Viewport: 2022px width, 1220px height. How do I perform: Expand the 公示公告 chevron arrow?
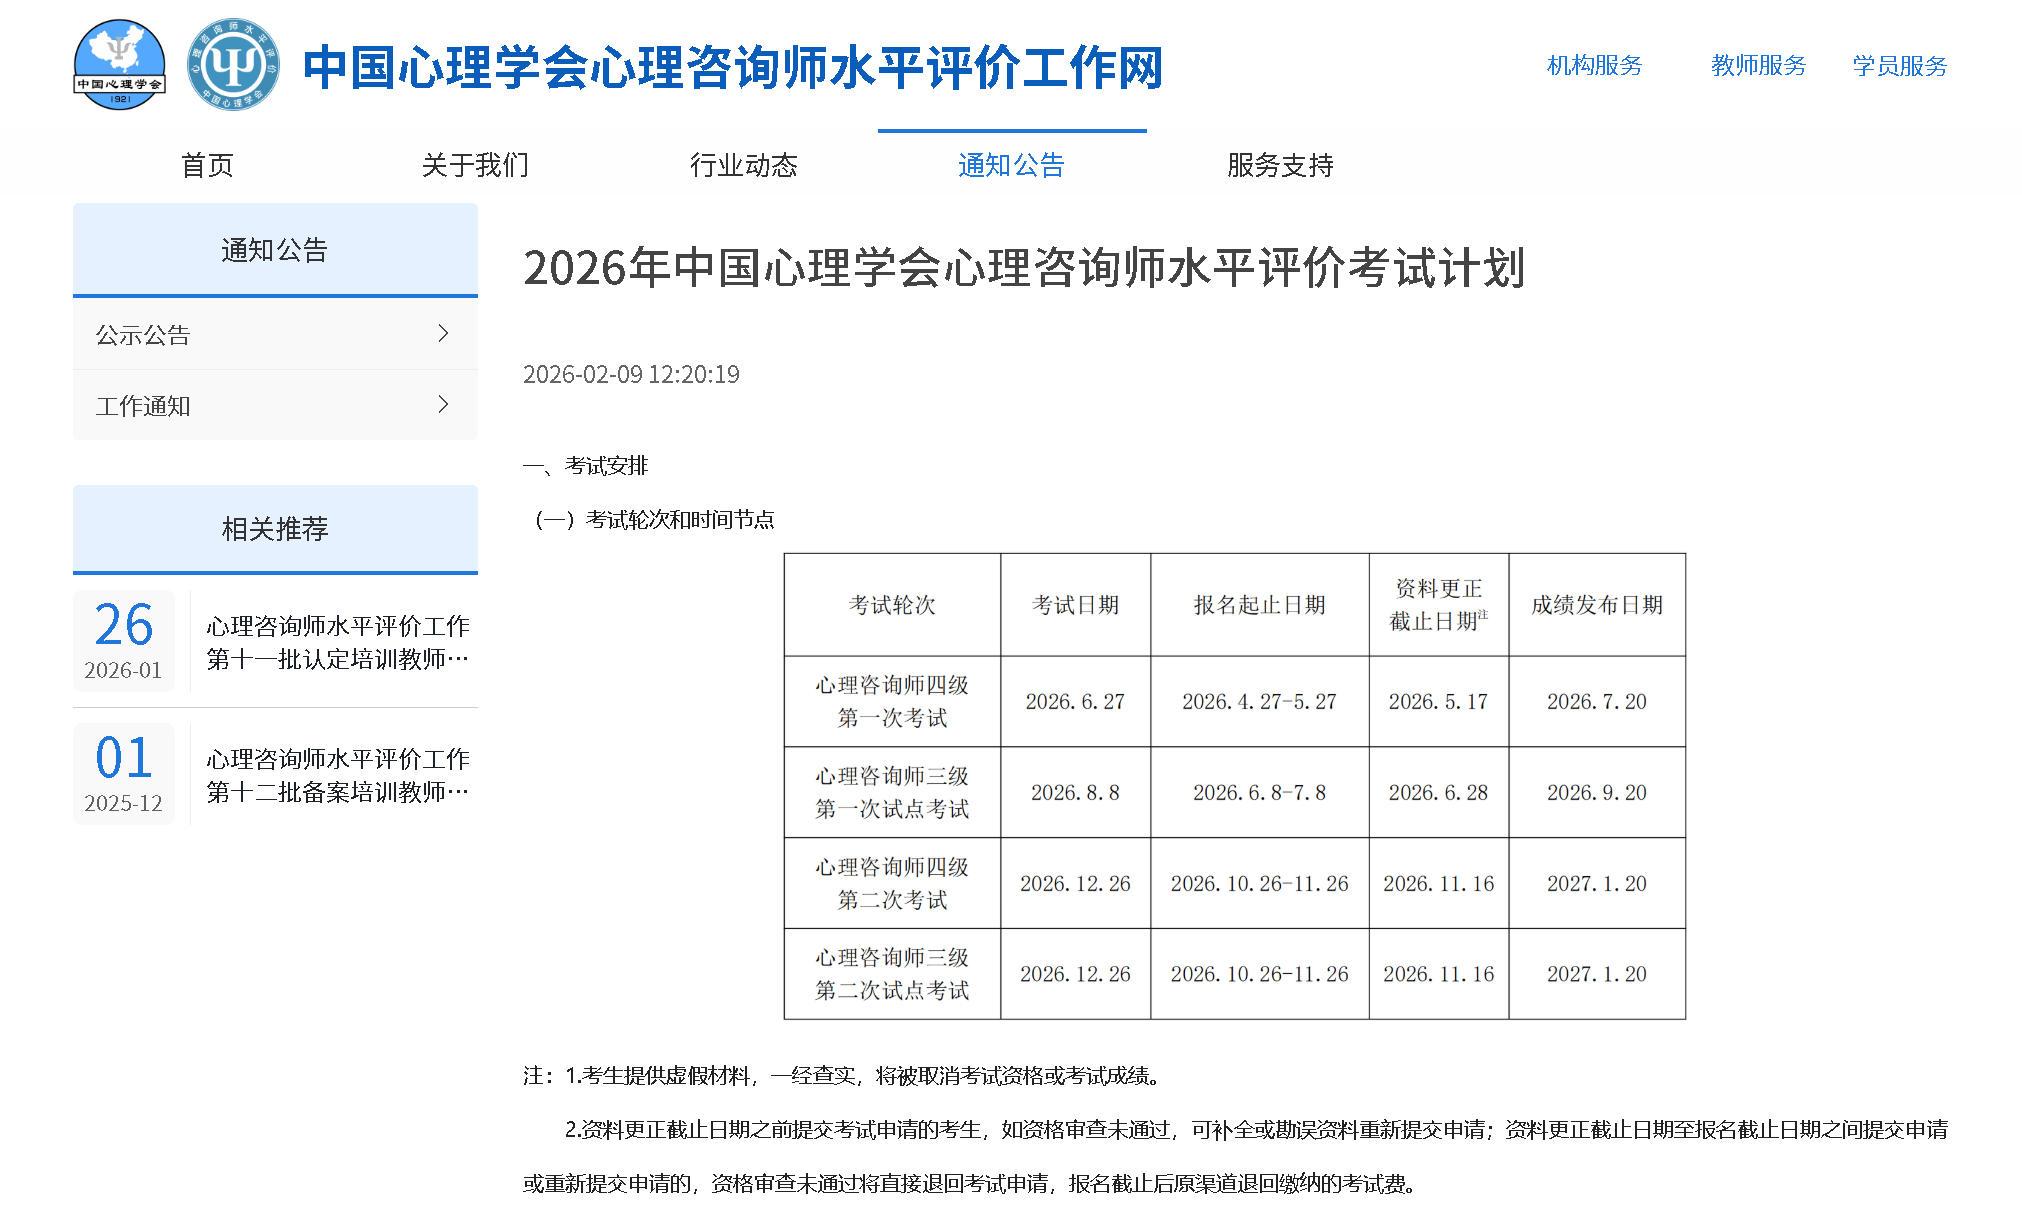[444, 333]
